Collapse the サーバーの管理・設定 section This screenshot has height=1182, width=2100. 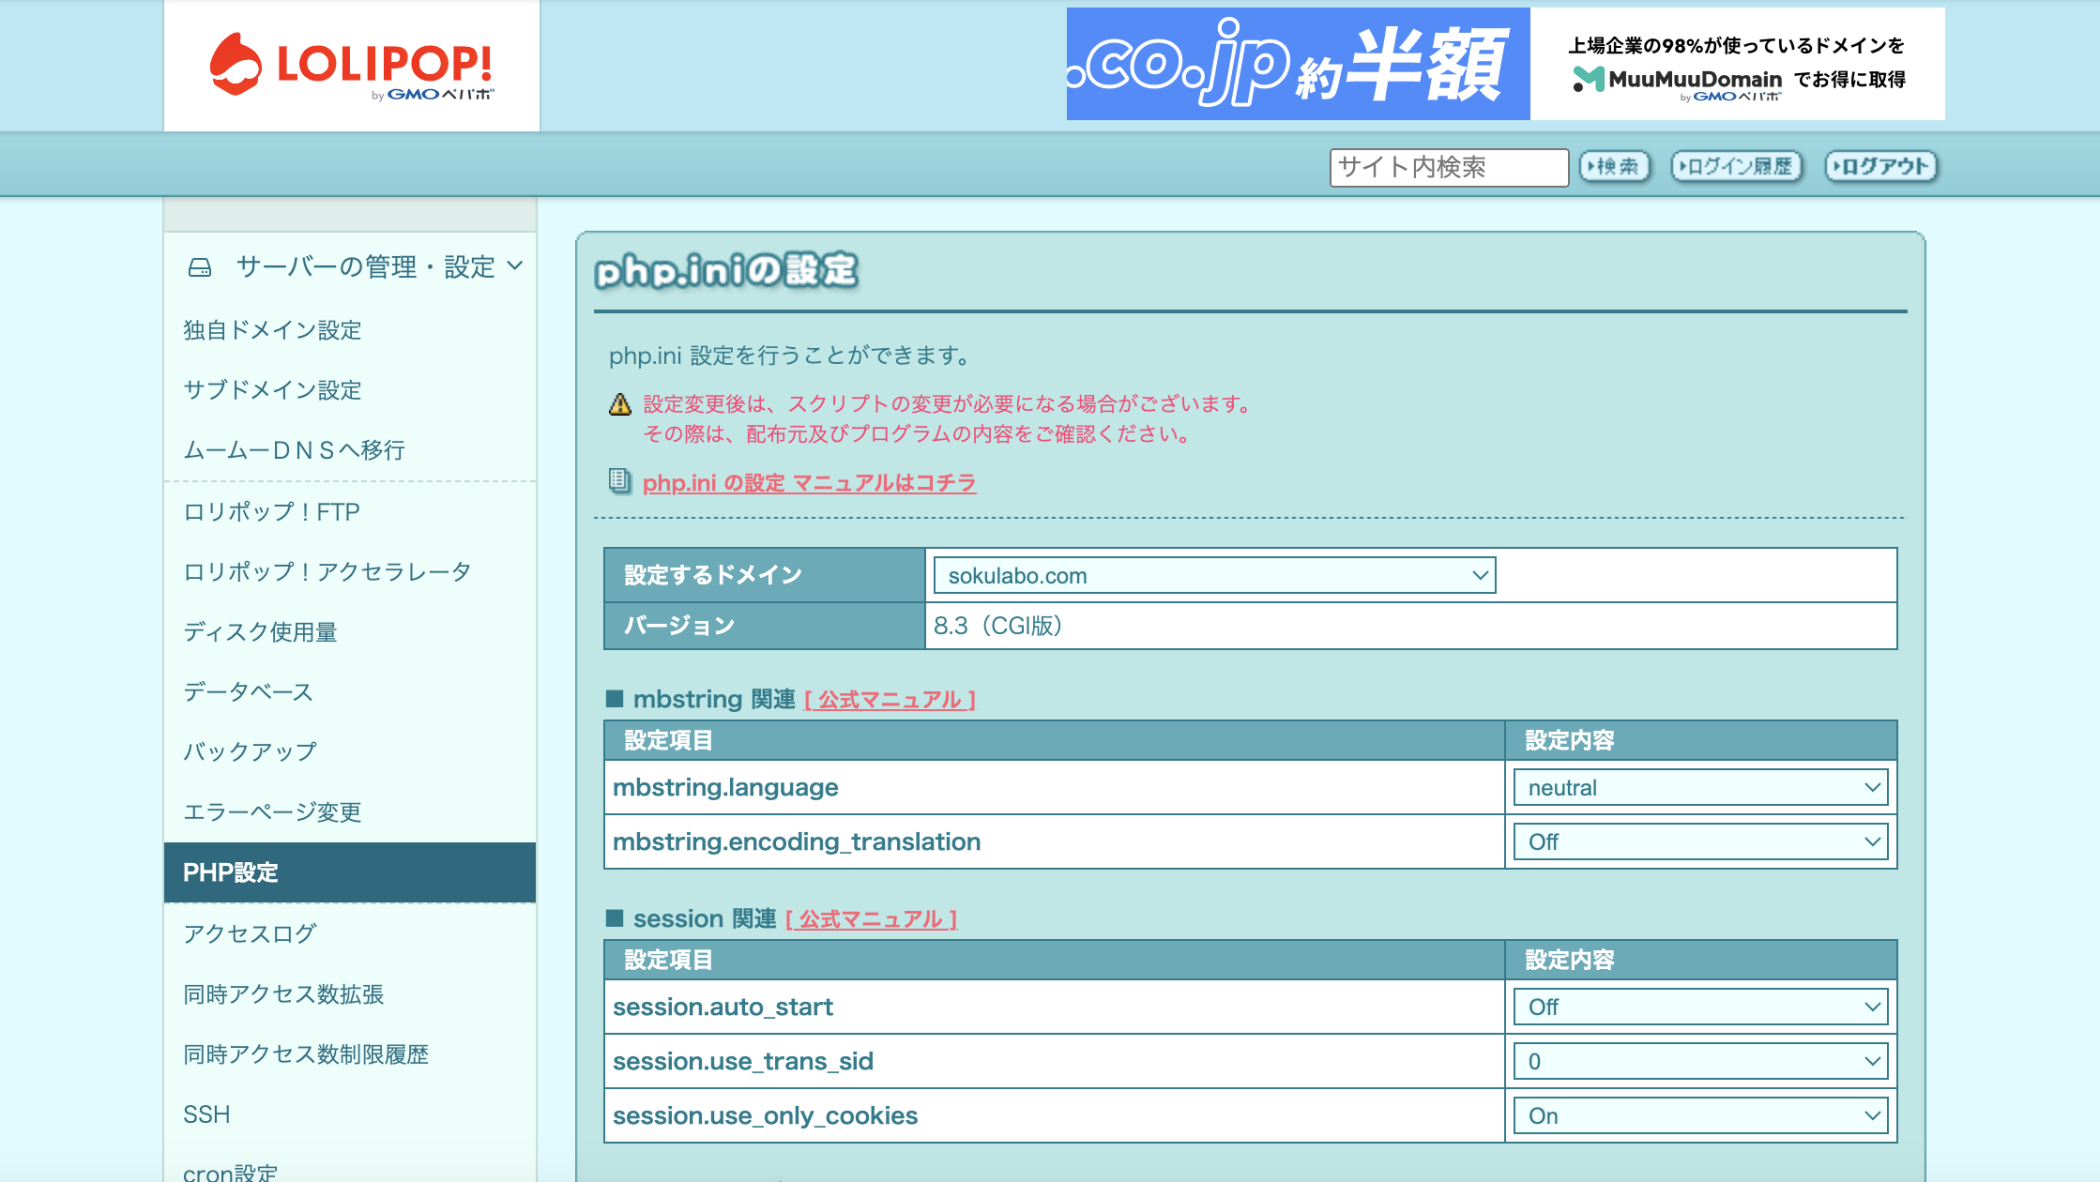pos(516,267)
